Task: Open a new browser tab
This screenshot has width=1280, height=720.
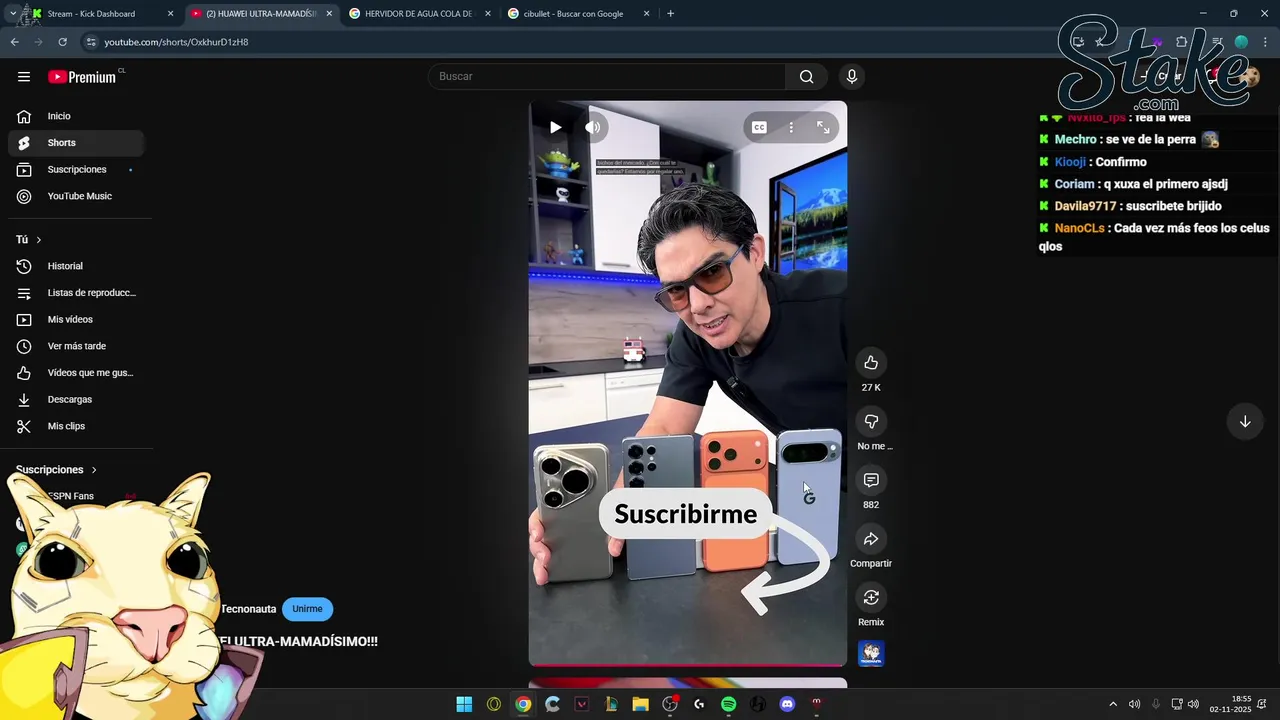Action: click(670, 14)
